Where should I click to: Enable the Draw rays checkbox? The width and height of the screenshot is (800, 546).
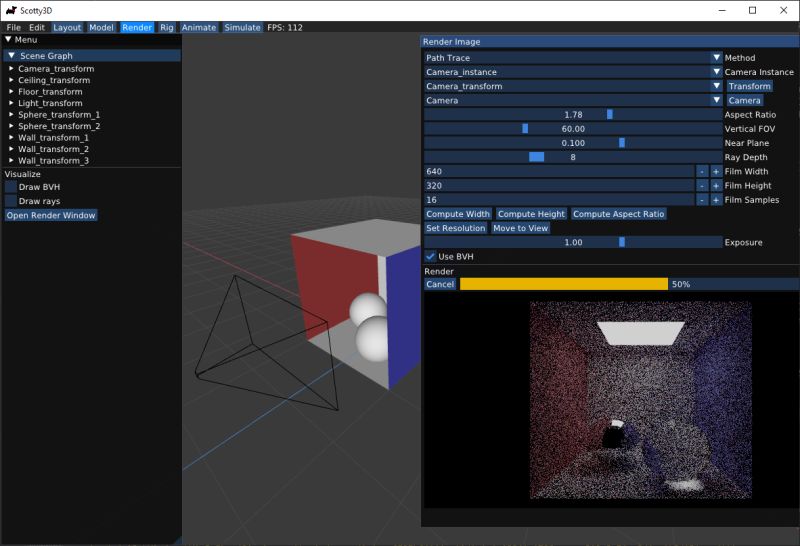point(11,201)
